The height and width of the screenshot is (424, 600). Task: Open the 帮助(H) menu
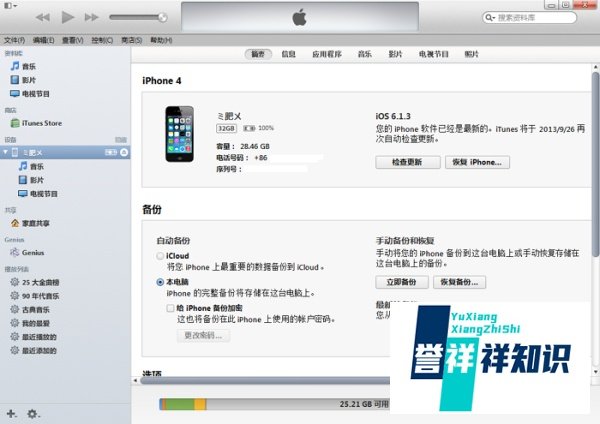(161, 40)
